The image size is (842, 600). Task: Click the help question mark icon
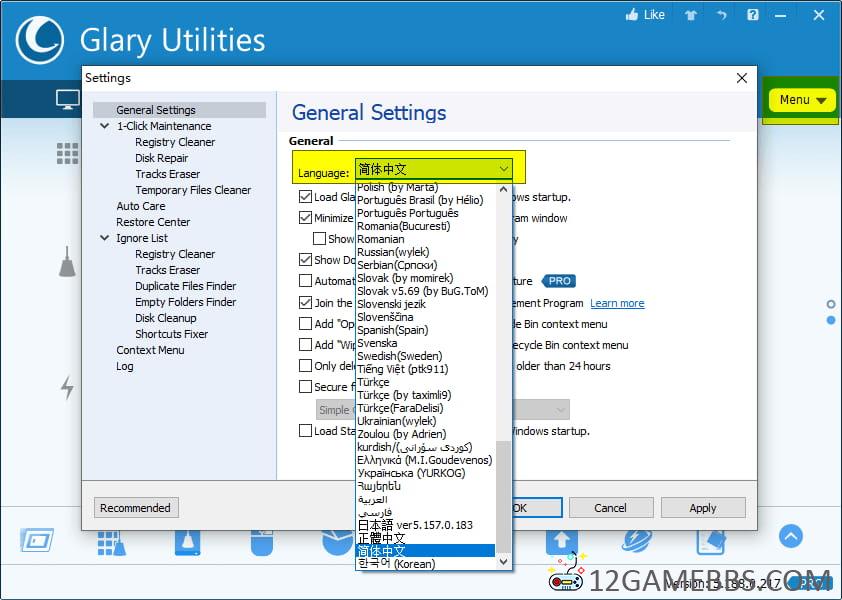(x=753, y=15)
